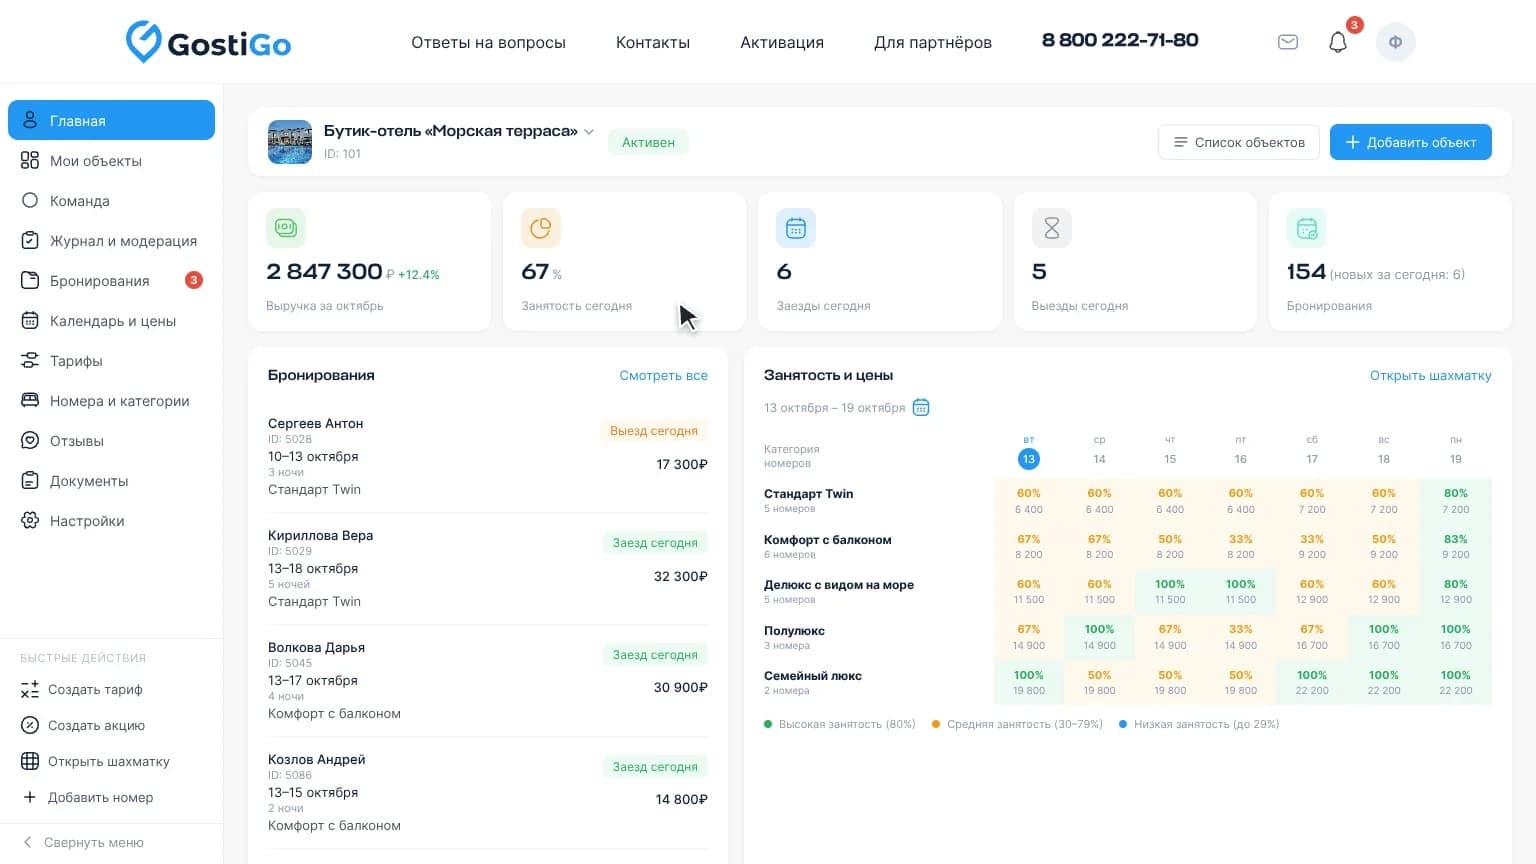Select day 13 in the calendar header
The height and width of the screenshot is (864, 1536).
point(1028,458)
